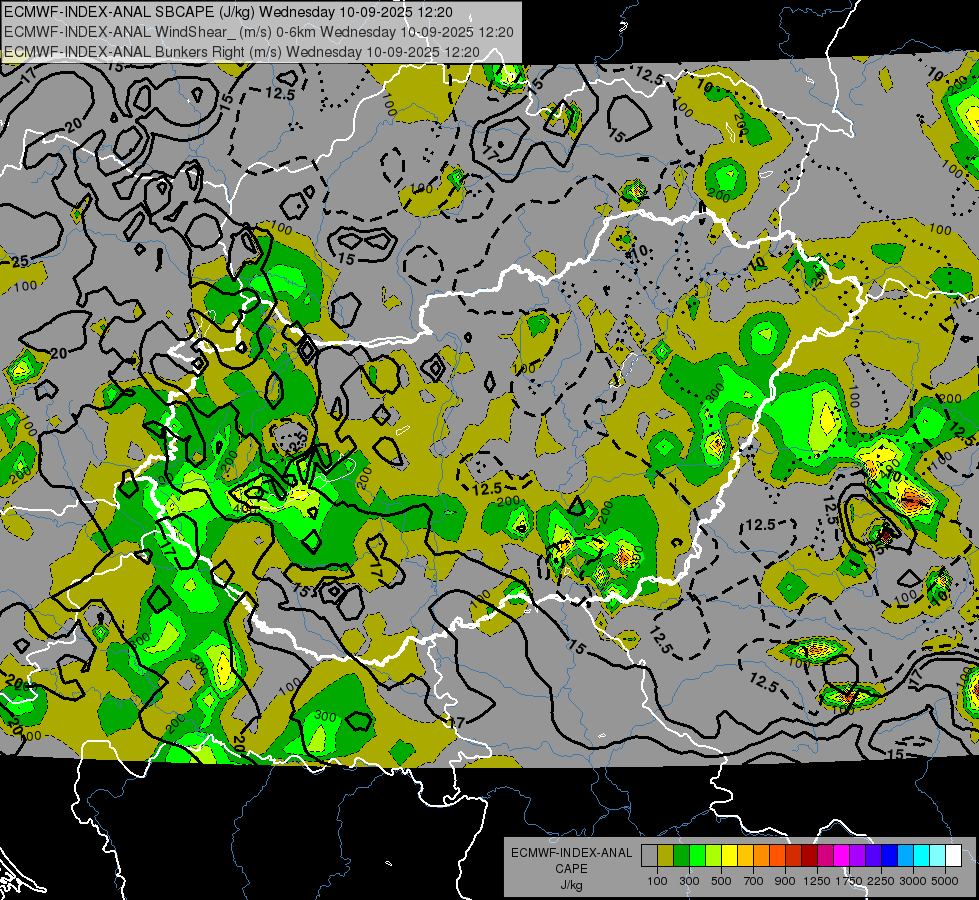This screenshot has width=979, height=900.
Task: Select the sky blue legend swatch
Action: point(906,856)
